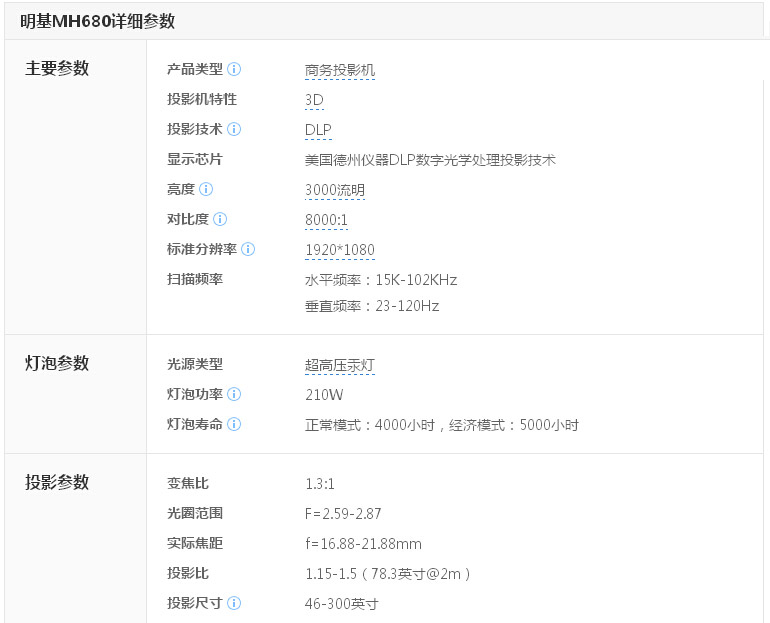The height and width of the screenshot is (623, 770).
Task: Open the 8000:1 contrast link
Action: [x=326, y=220]
